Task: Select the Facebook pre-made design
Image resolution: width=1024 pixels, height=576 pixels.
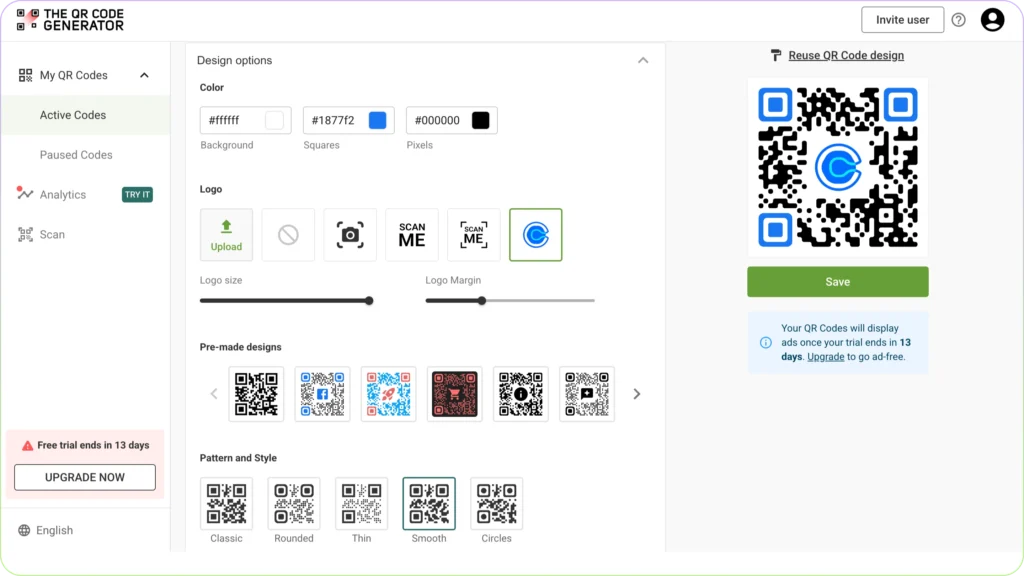Action: pyautogui.click(x=322, y=393)
